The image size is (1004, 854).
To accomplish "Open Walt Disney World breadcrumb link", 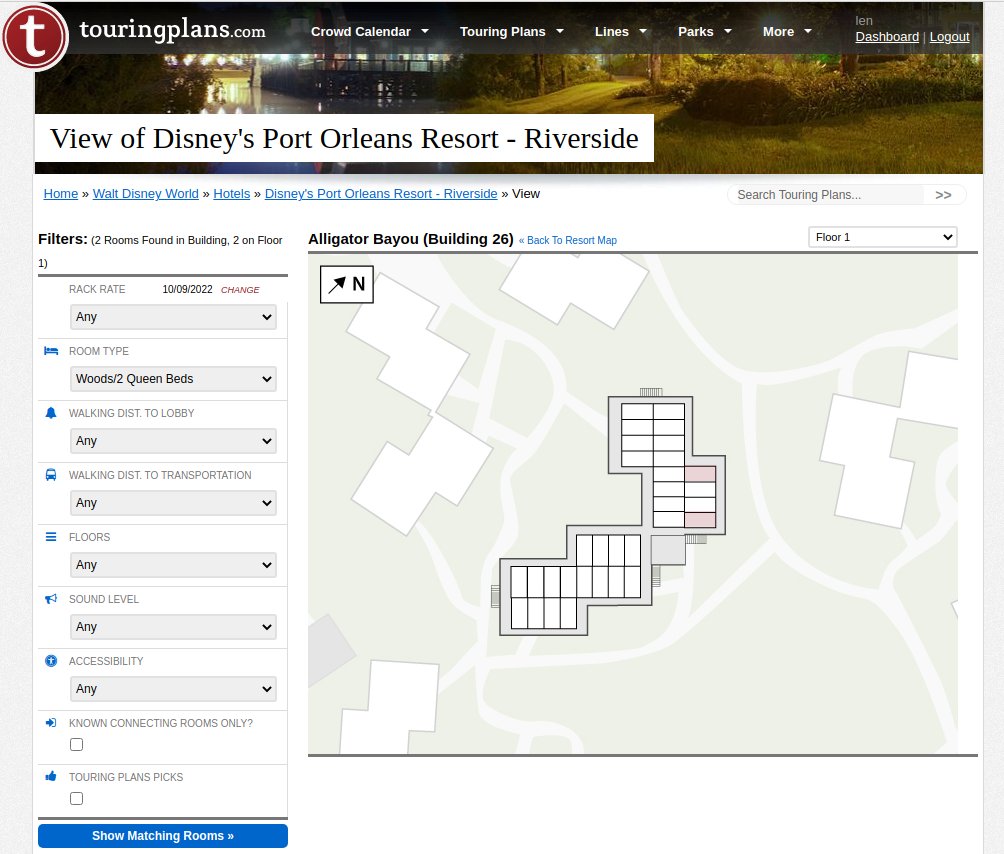I will (145, 193).
